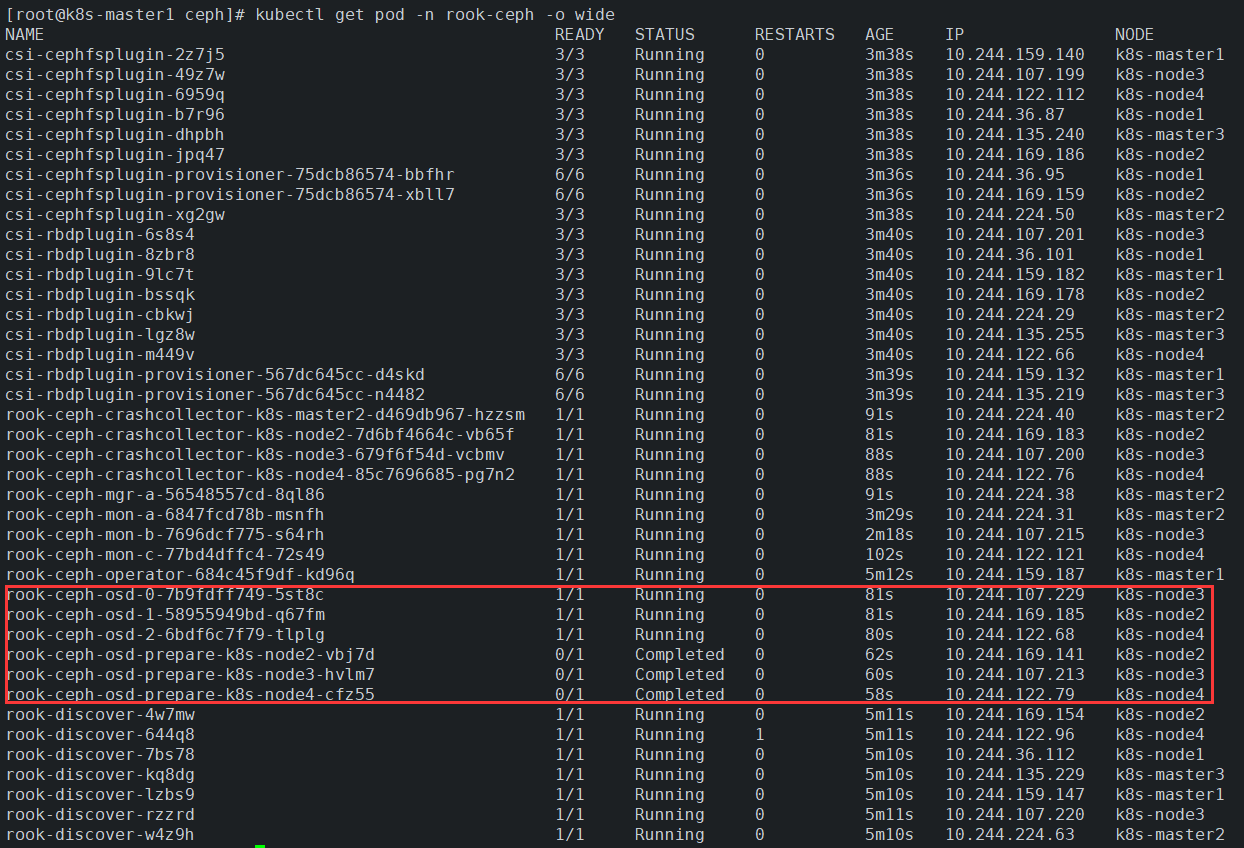This screenshot has height=848, width=1244.
Task: Click IP address 10.244.224.50
Action: [x=1010, y=214]
